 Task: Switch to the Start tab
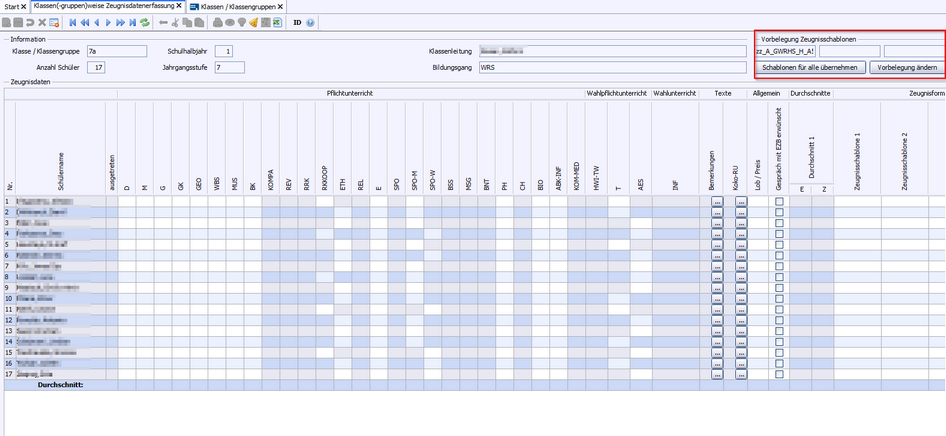click(11, 6)
